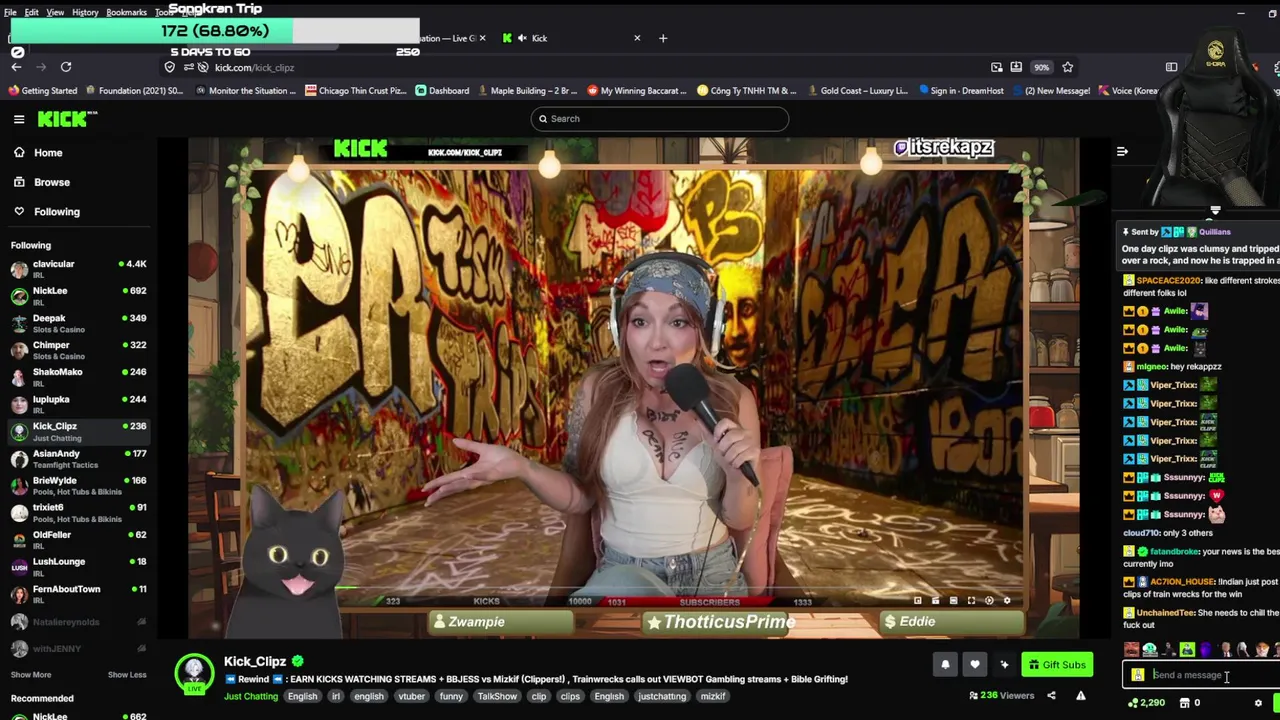This screenshot has height=720, width=1280.
Task: Open ShakoMako IRL channel
Action: (x=78, y=377)
